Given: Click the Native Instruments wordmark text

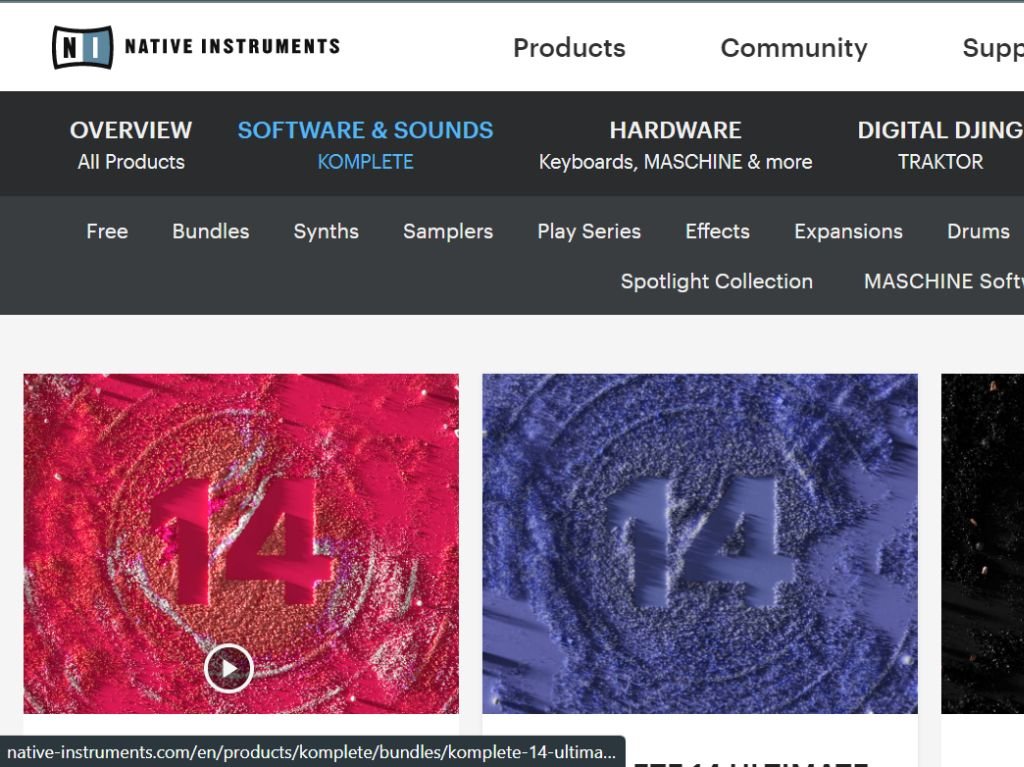Looking at the screenshot, I should (x=232, y=46).
